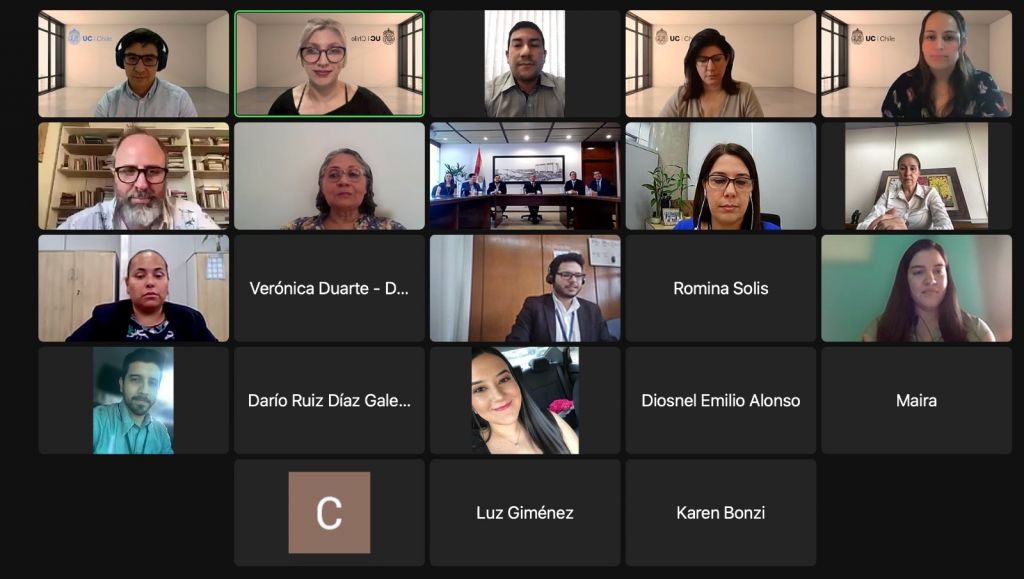Select the woman in car selfie photo
Screen dimensions: 1024x579
(525, 400)
